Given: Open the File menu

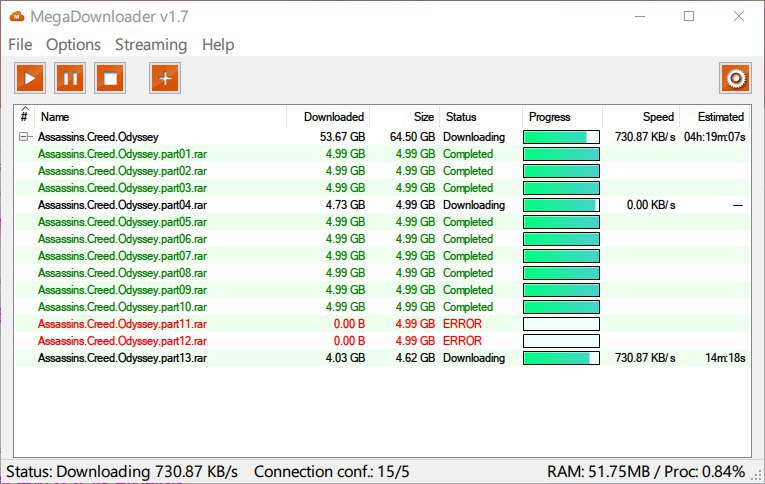Looking at the screenshot, I should (x=20, y=45).
